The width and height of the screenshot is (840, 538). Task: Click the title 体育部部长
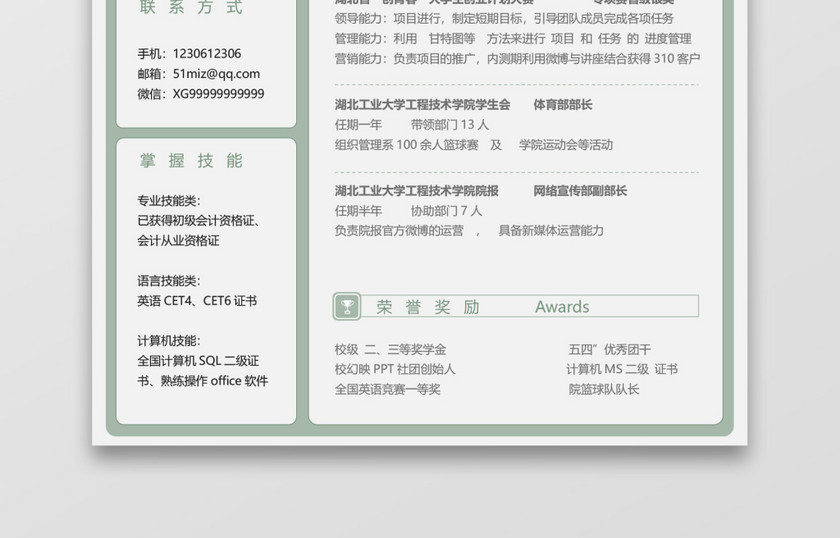coord(562,104)
